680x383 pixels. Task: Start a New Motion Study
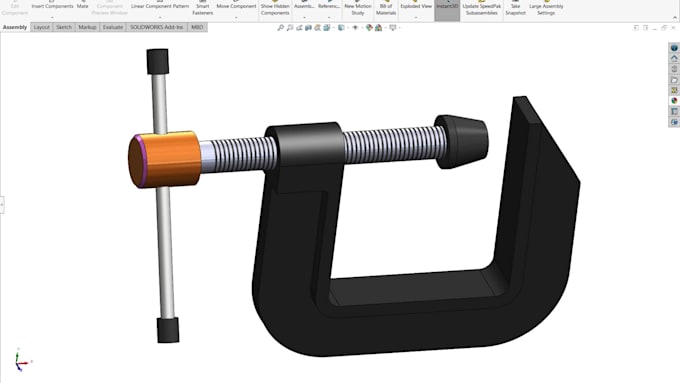point(358,9)
